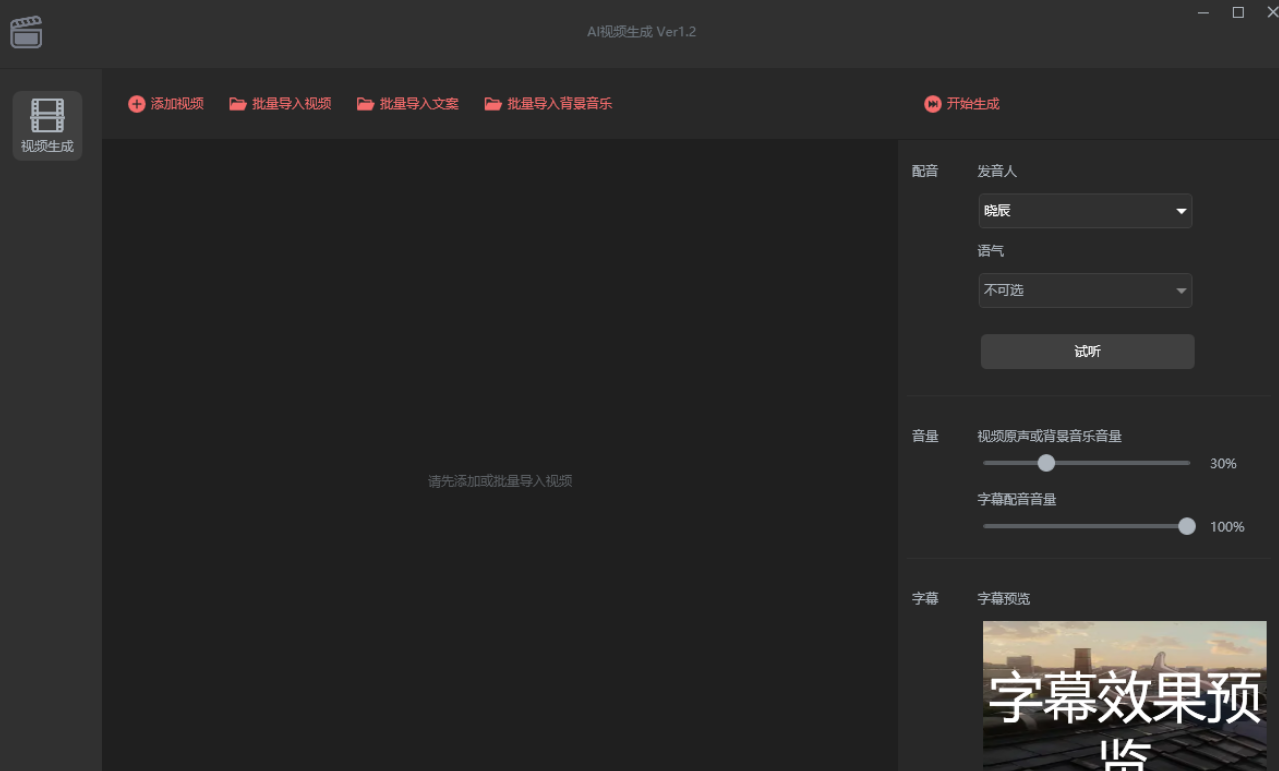1279x771 pixels.
Task: Click the folder icon for 批量导入文案
Action: pyautogui.click(x=366, y=103)
